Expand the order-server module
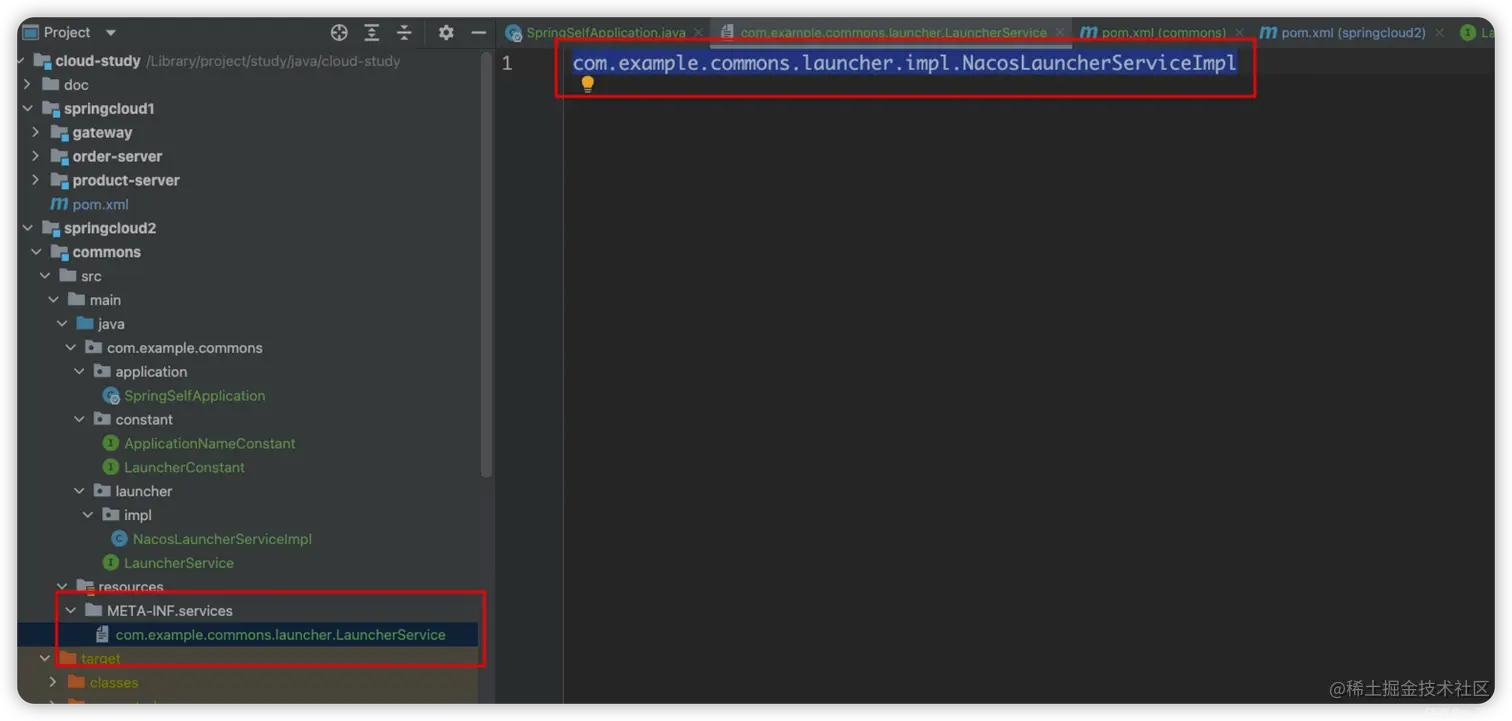Viewport: 1512px width, 721px height. [36, 157]
